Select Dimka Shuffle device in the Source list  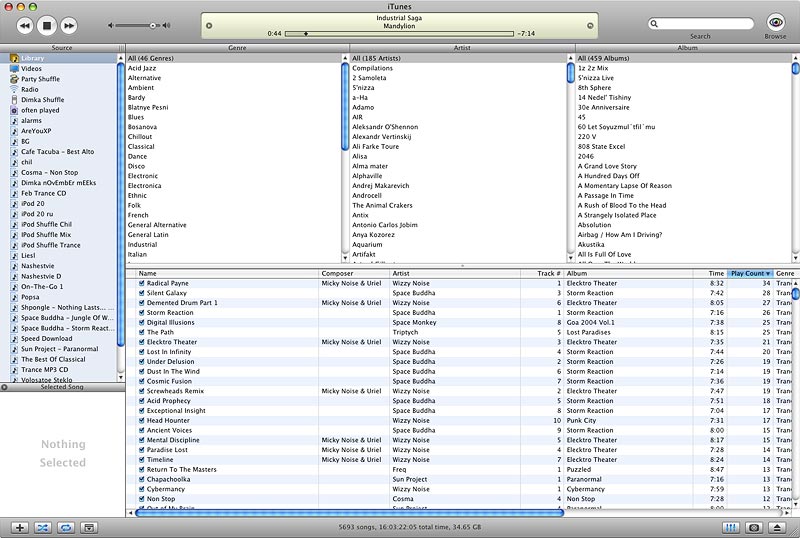click(x=59, y=100)
